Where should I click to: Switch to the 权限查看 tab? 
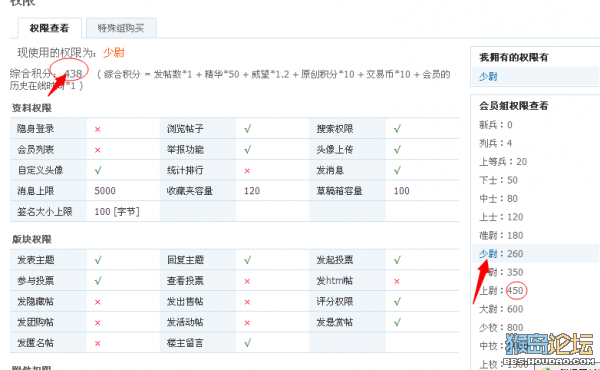(49, 28)
